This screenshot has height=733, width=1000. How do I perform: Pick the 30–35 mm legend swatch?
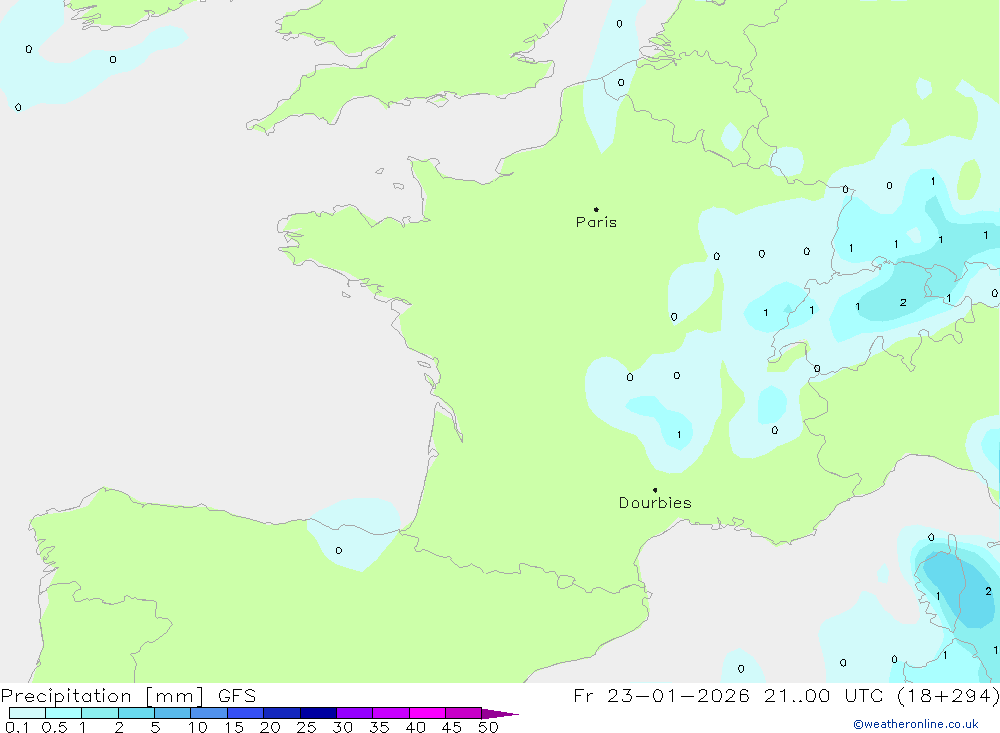pyautogui.click(x=355, y=713)
